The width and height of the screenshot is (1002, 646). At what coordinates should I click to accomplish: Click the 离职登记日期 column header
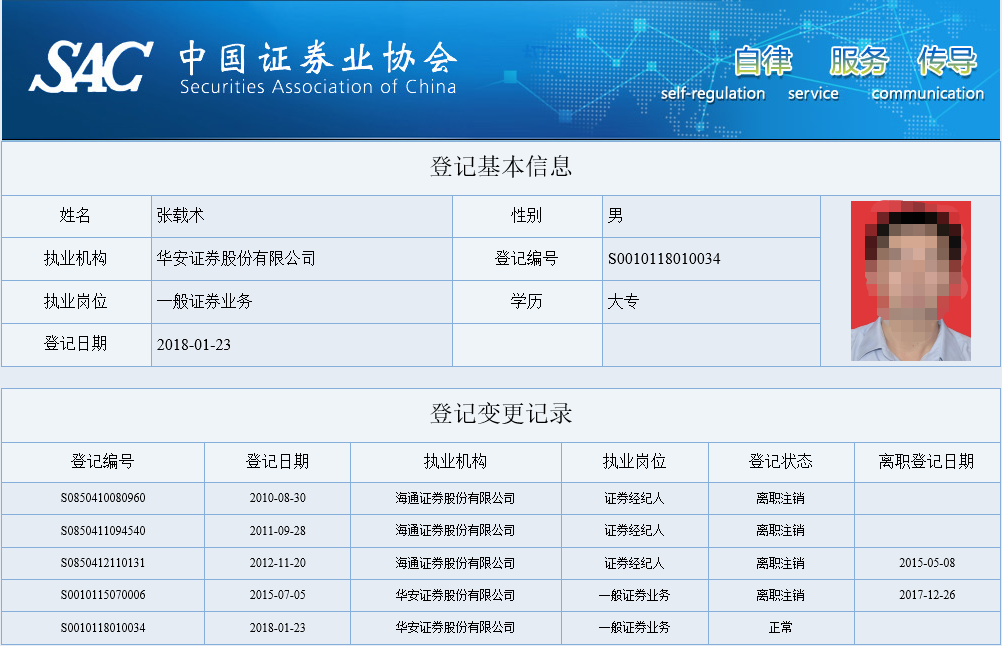tap(926, 461)
